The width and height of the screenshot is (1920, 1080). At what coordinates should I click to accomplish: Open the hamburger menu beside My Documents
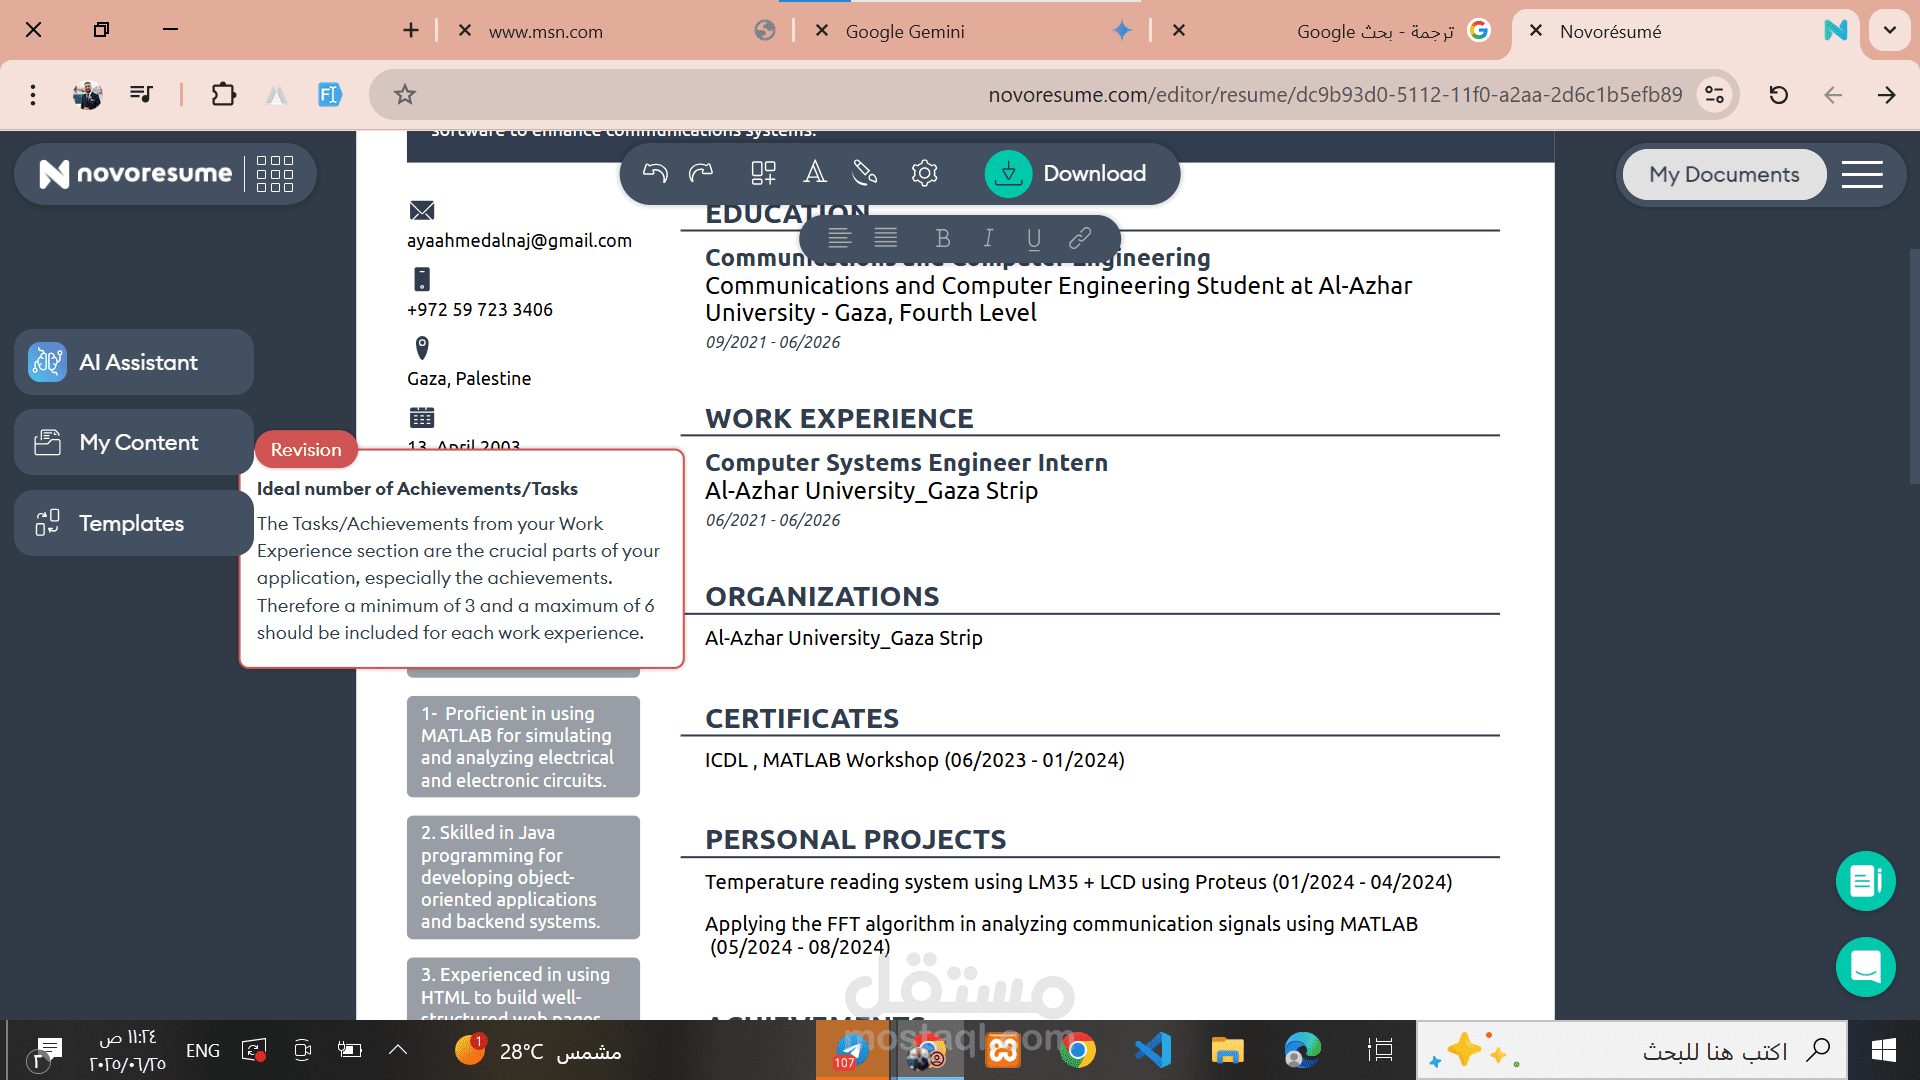pyautogui.click(x=1862, y=174)
